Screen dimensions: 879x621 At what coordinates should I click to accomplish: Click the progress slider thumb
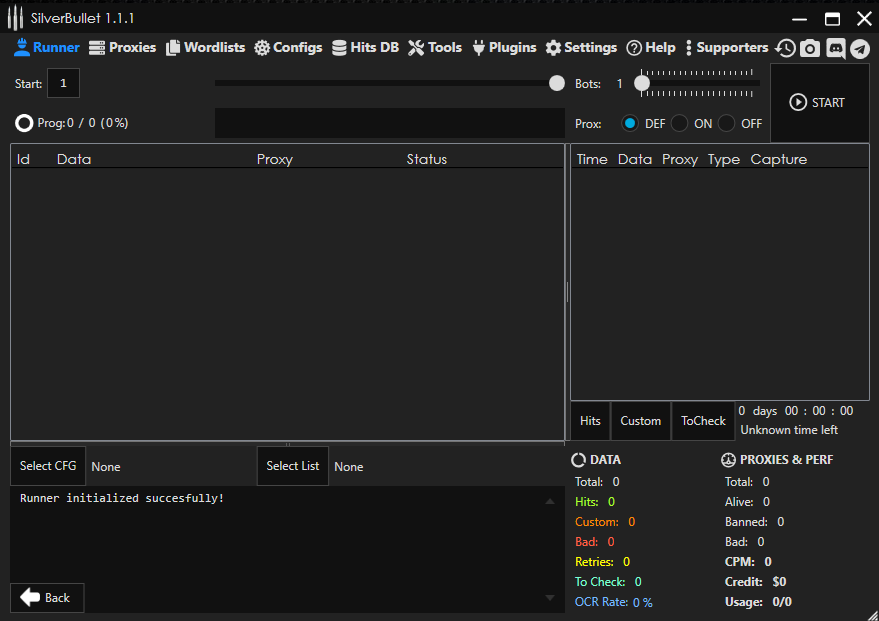557,83
